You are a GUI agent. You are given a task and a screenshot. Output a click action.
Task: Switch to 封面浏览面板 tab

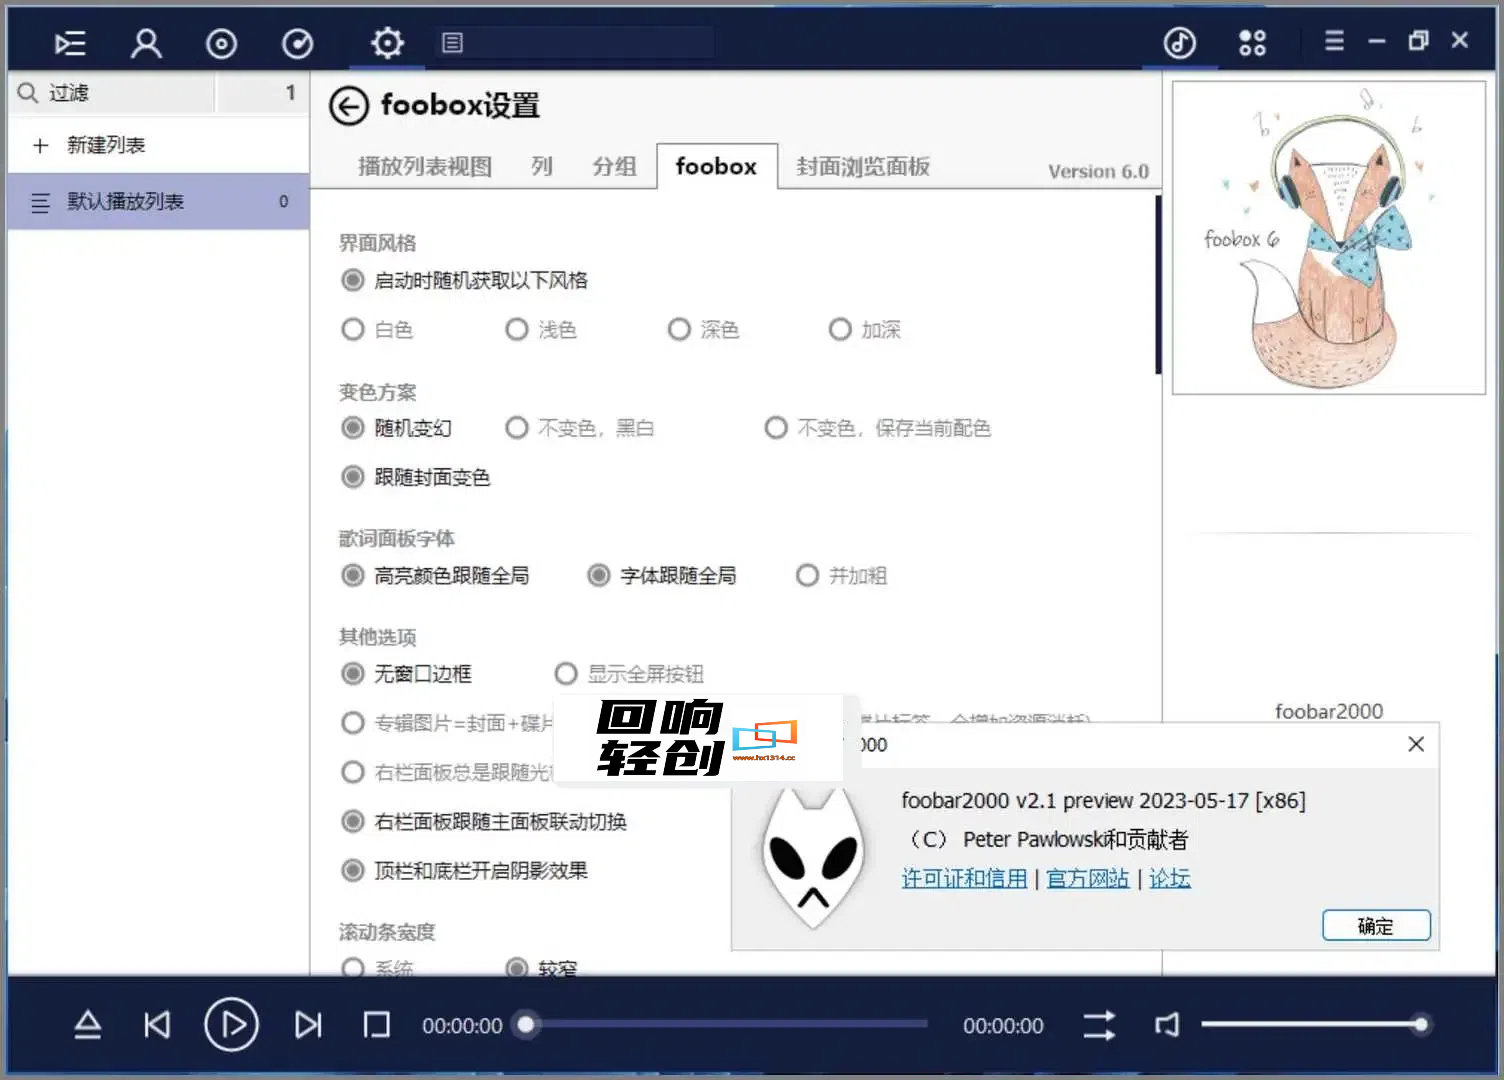pos(863,166)
